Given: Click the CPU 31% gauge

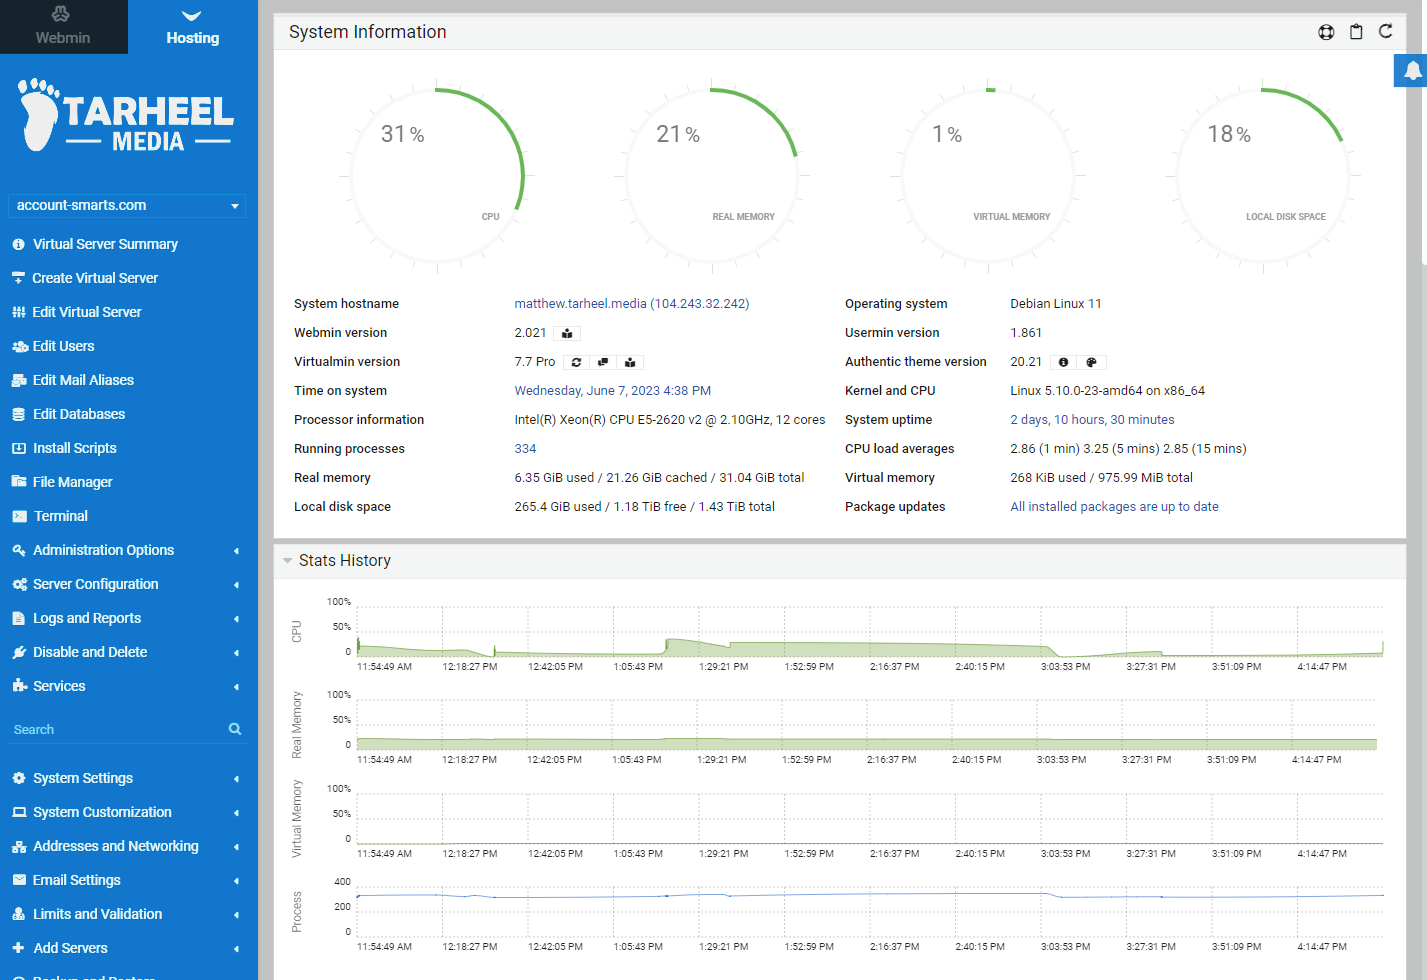Looking at the screenshot, I should coord(437,176).
